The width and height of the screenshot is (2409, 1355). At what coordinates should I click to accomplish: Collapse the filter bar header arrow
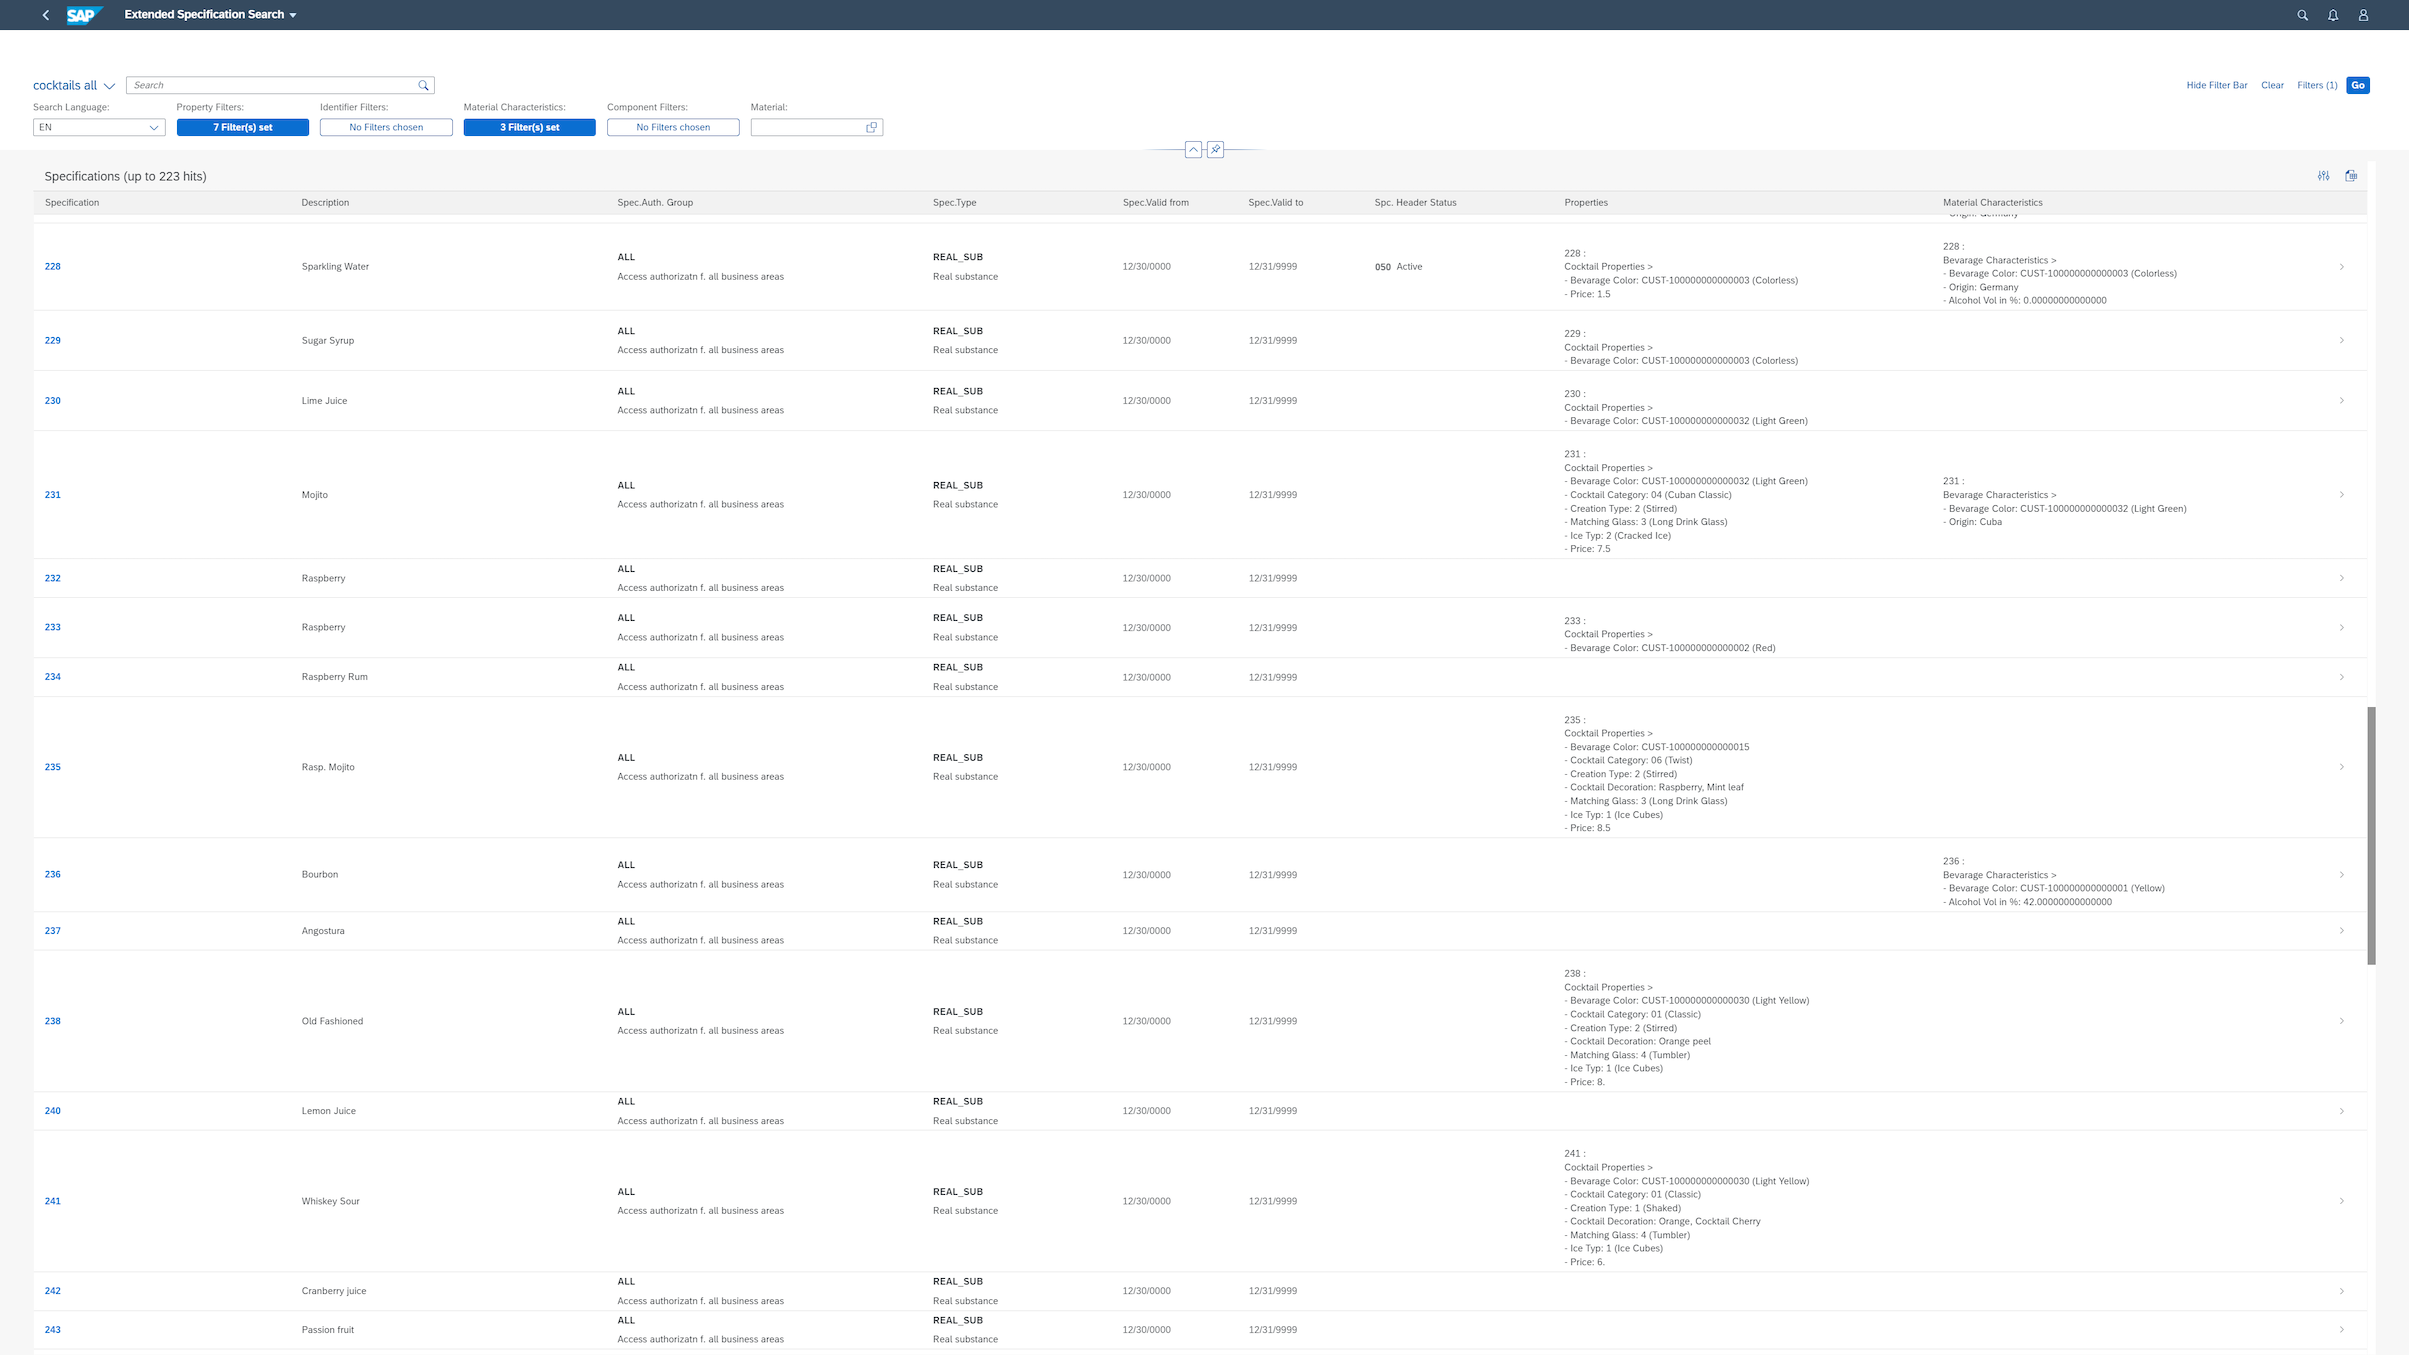(x=1193, y=150)
